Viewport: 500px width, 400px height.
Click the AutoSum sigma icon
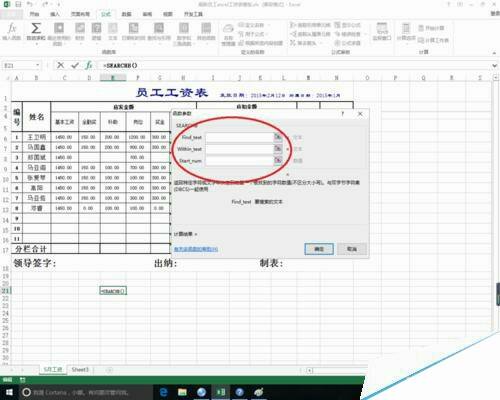click(x=36, y=29)
